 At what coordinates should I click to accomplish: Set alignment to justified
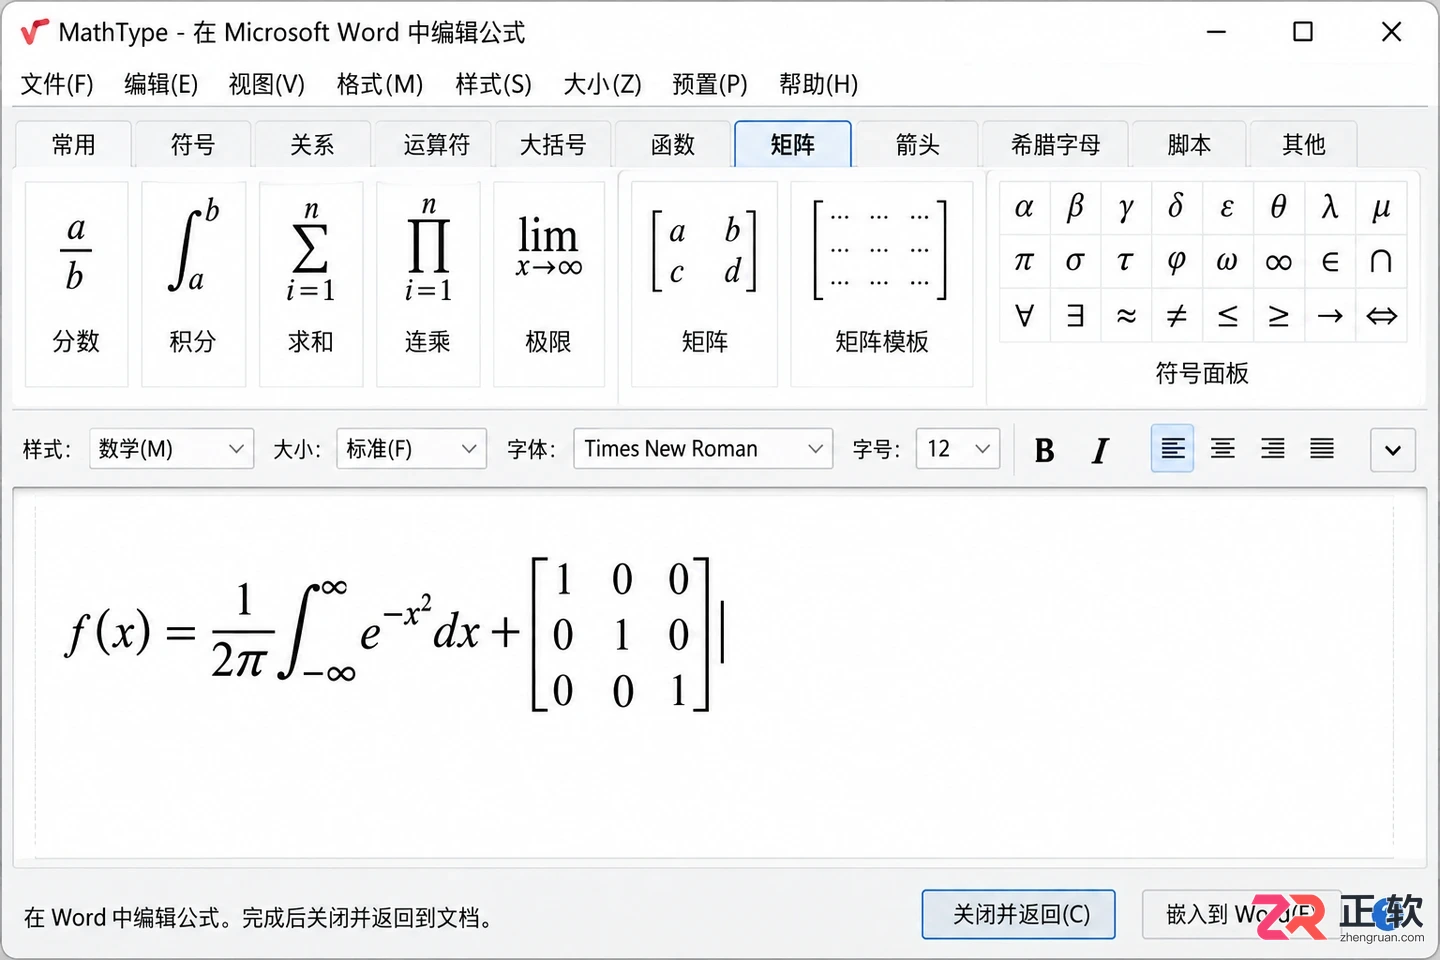coord(1322,449)
